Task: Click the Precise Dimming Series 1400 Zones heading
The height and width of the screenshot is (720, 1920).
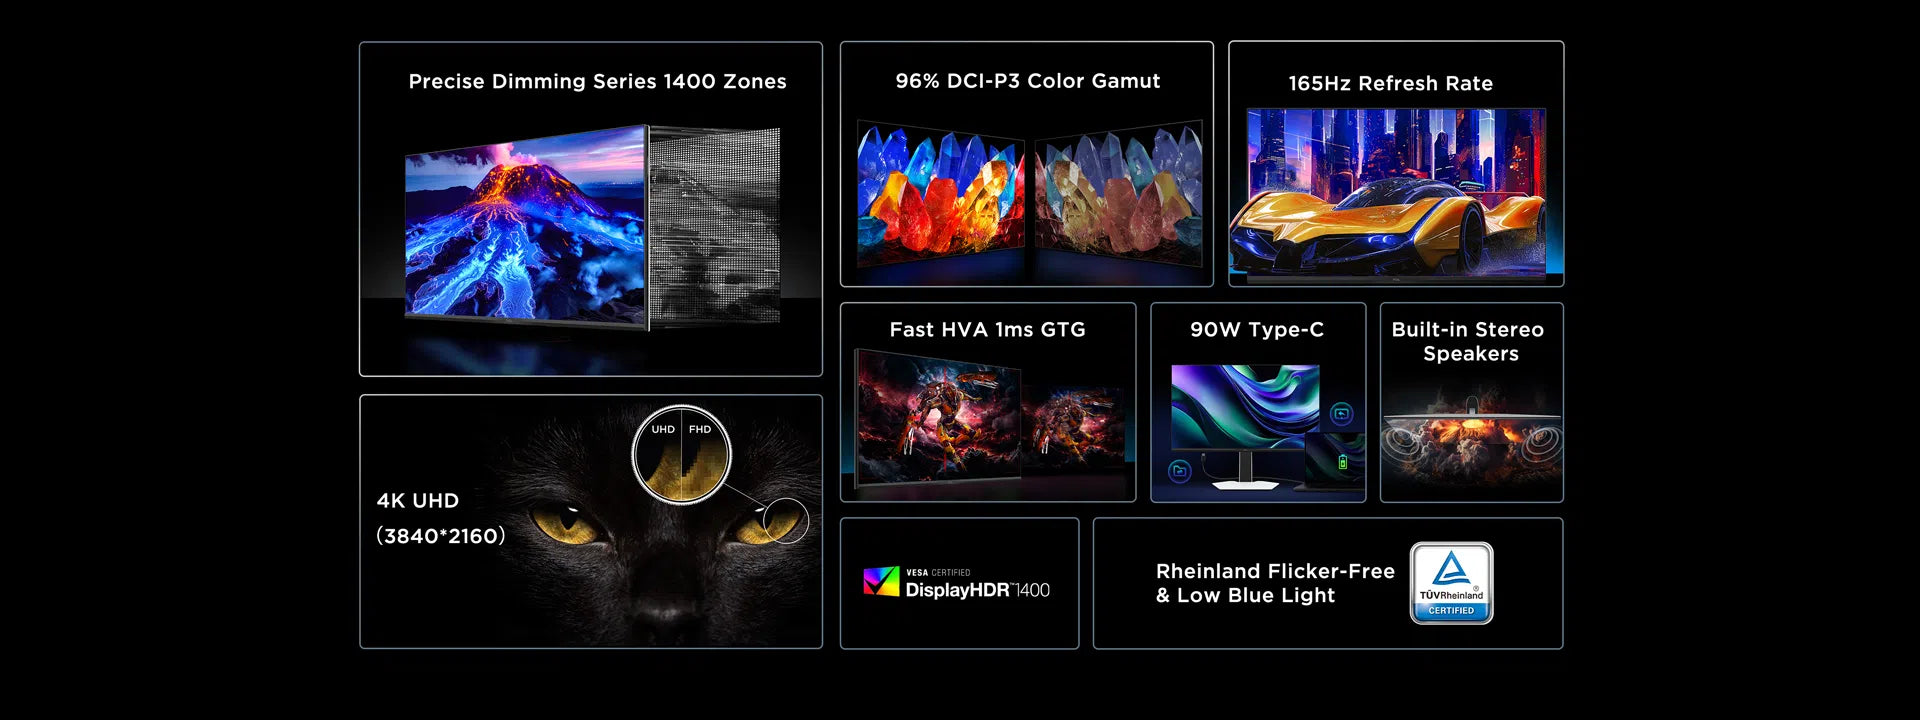Action: pyautogui.click(x=597, y=82)
